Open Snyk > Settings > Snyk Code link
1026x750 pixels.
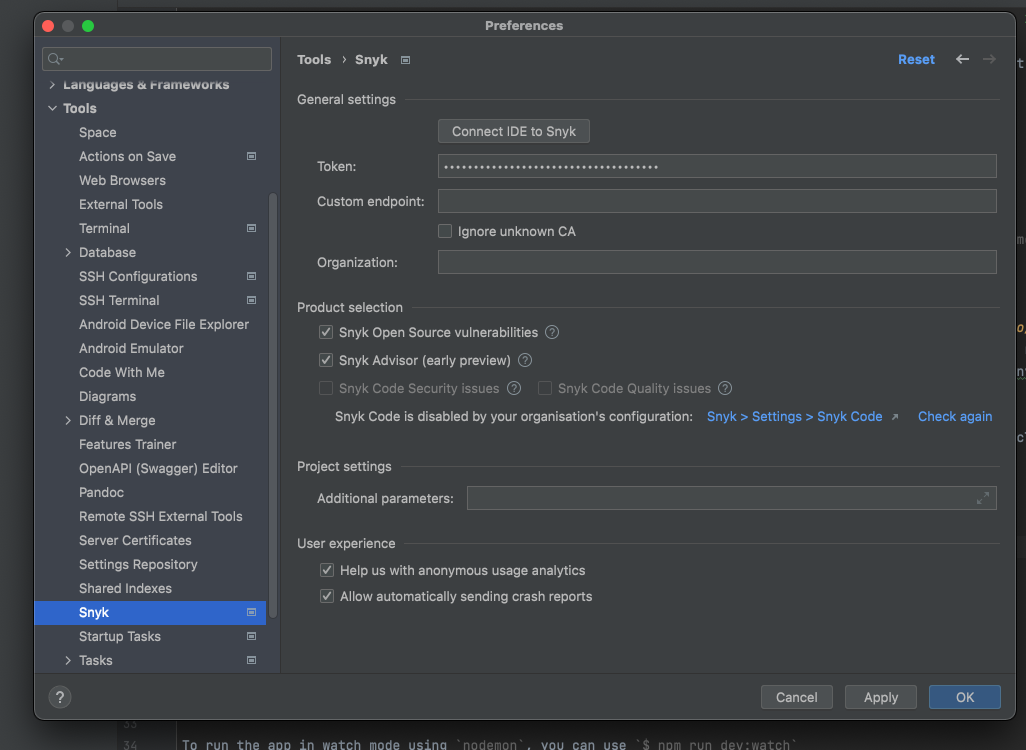[x=794, y=417]
